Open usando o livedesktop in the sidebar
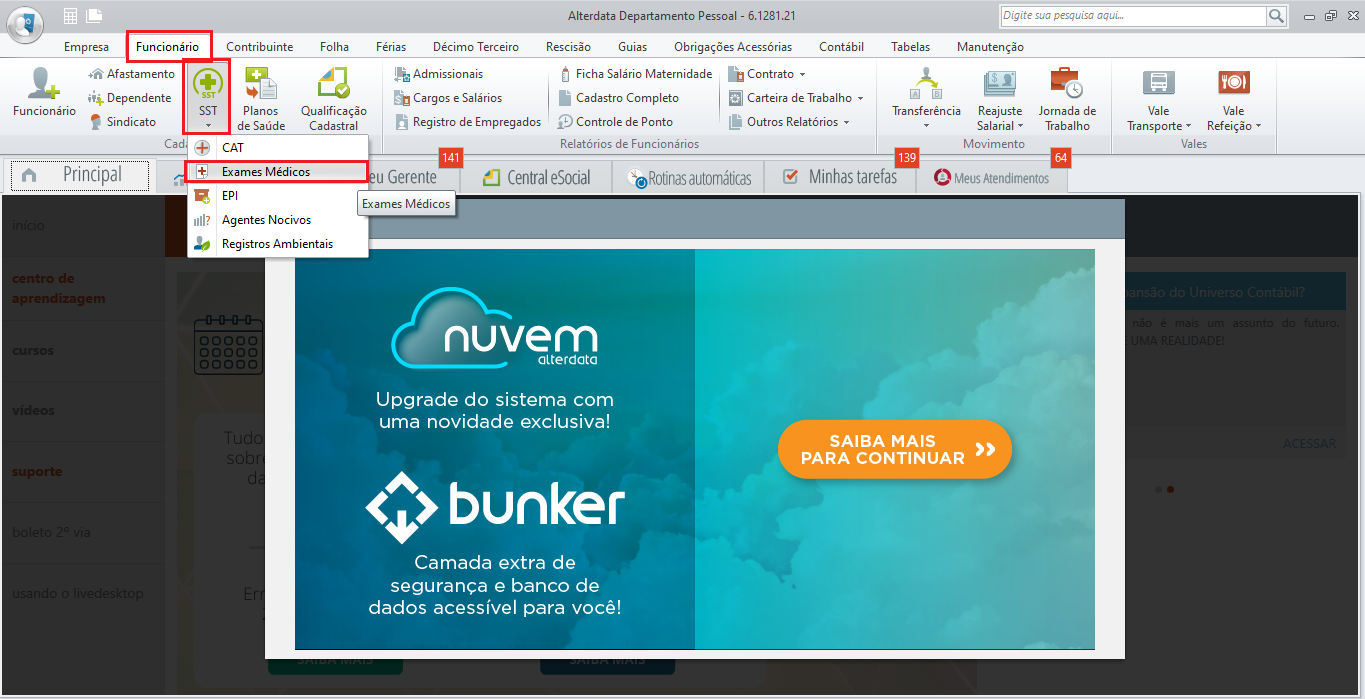1365x699 pixels. 77,594
